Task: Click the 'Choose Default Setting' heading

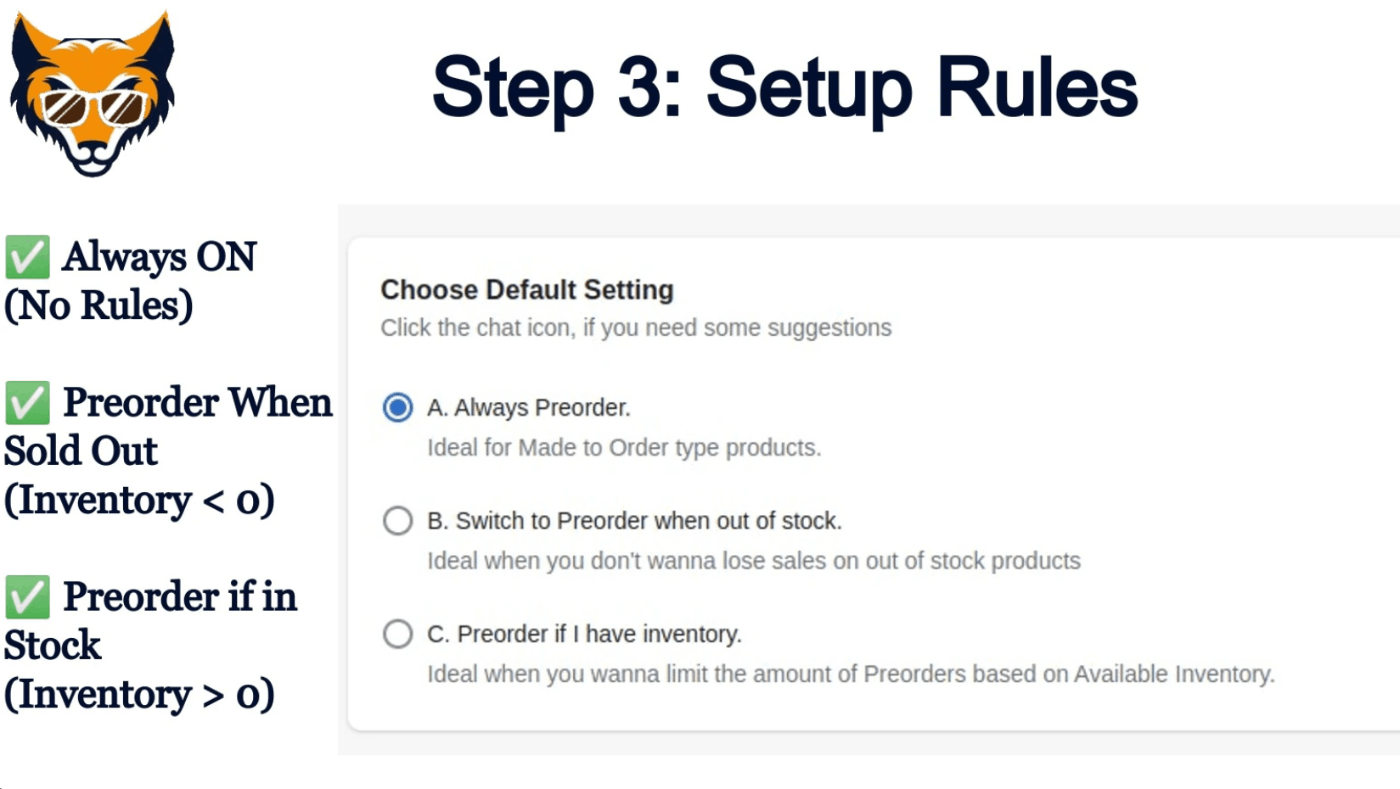Action: 527,290
